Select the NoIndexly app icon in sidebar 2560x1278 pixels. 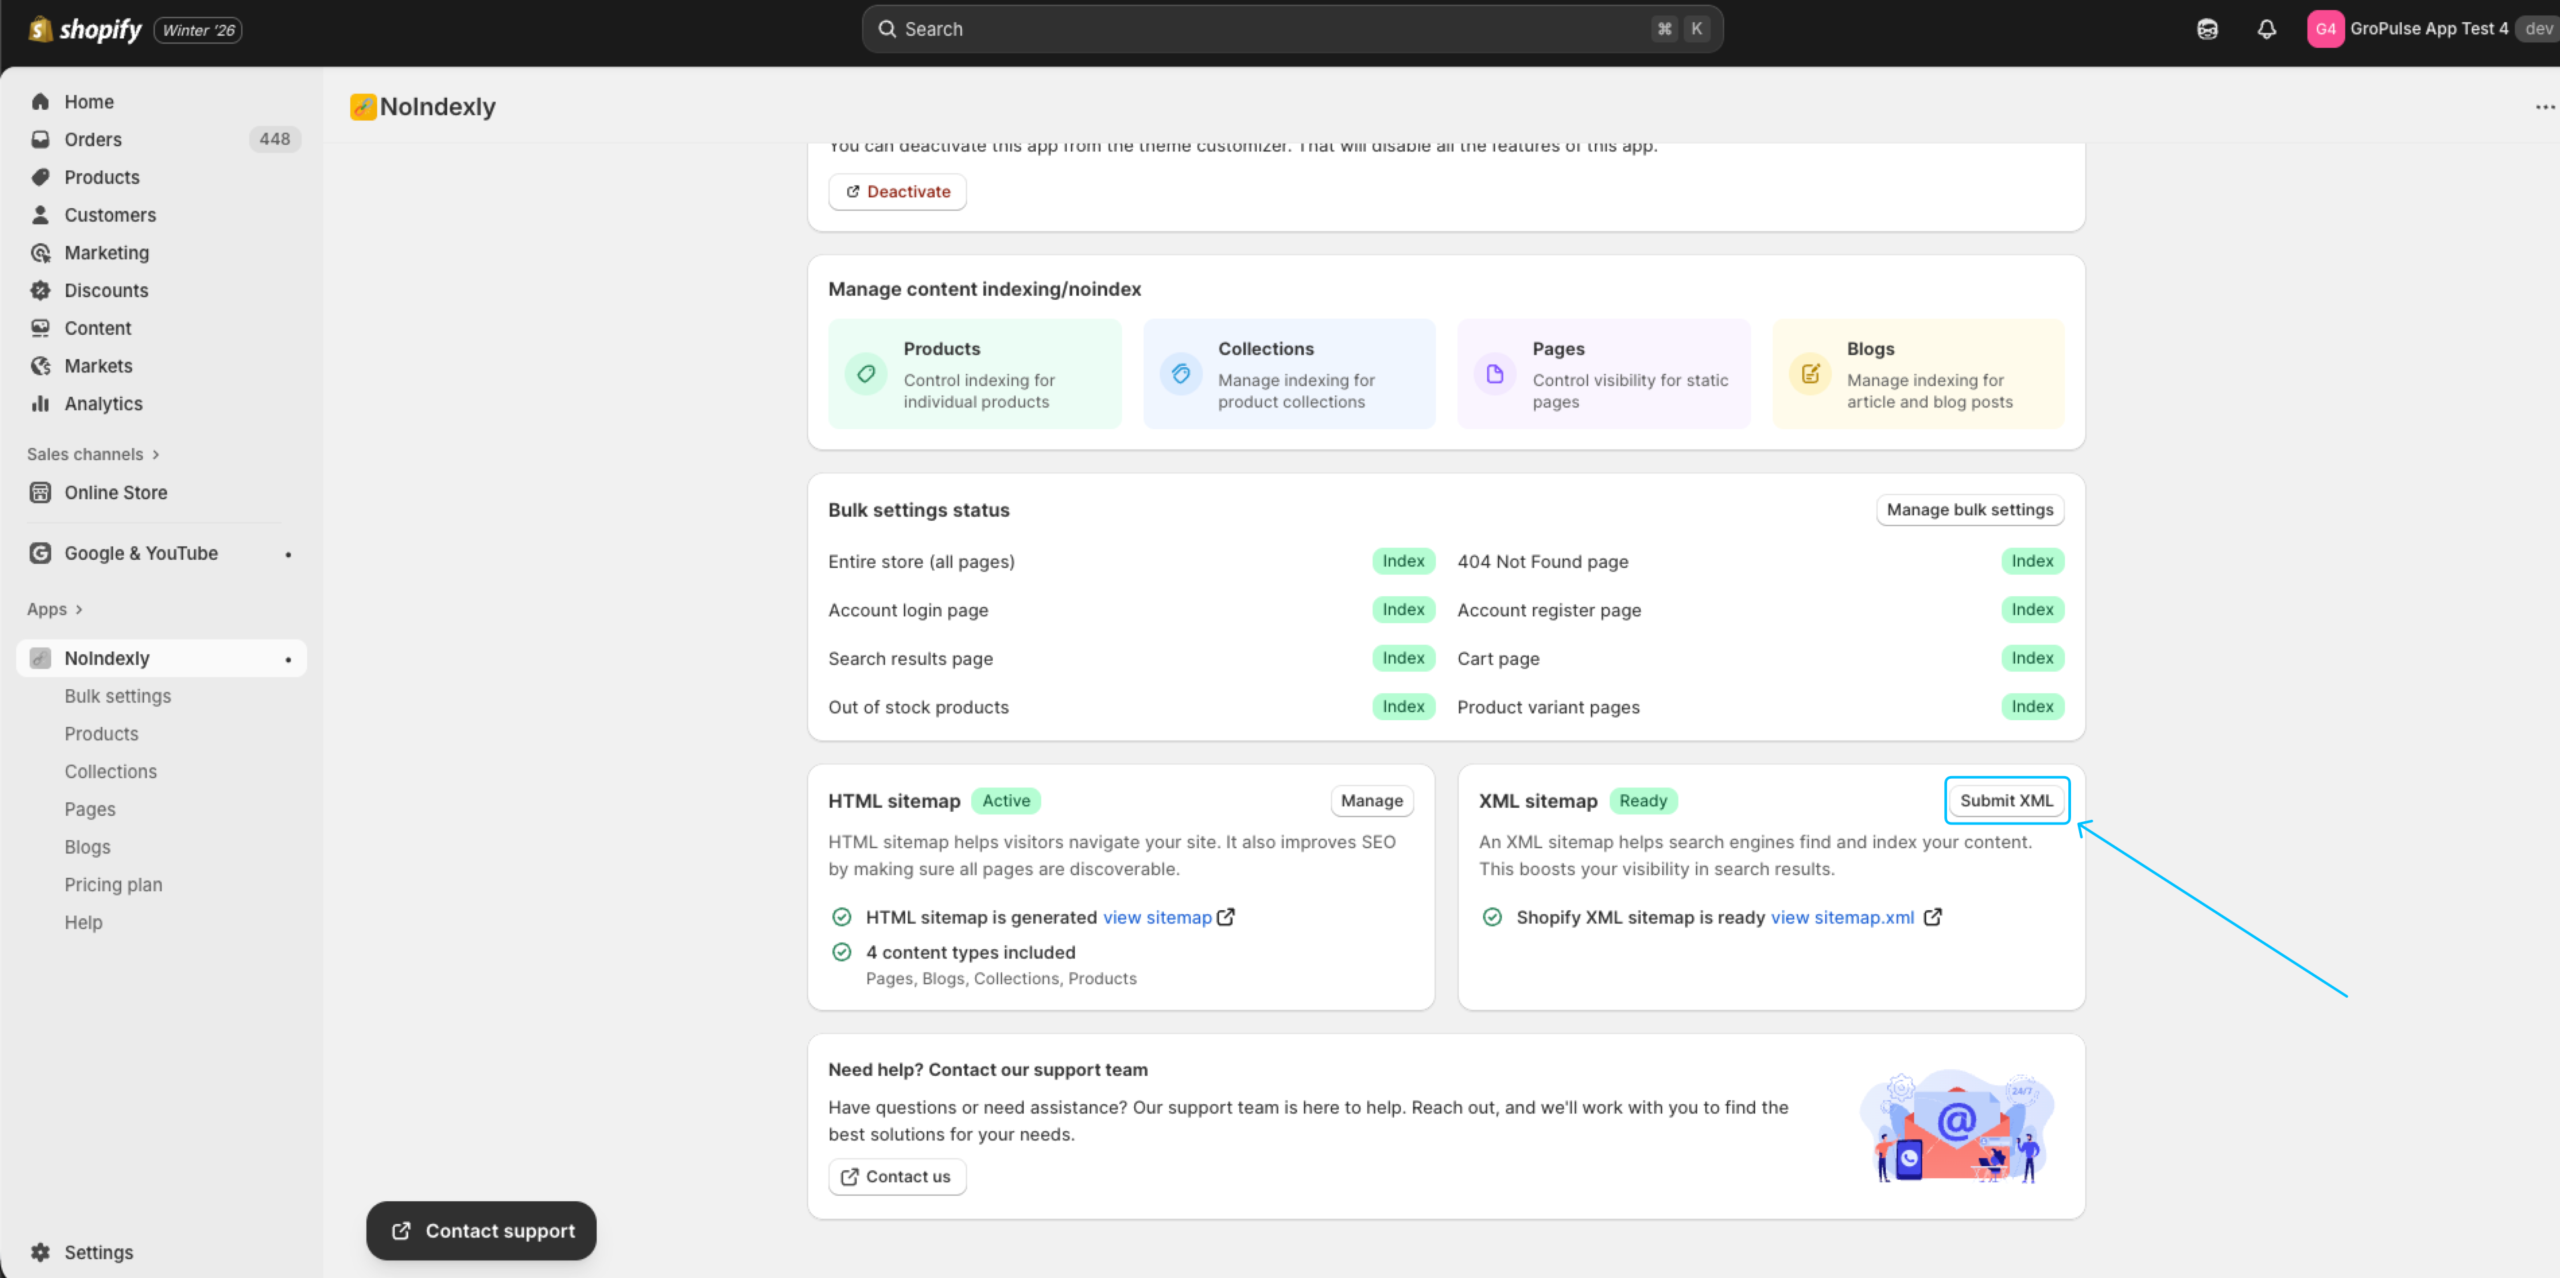(x=38, y=658)
